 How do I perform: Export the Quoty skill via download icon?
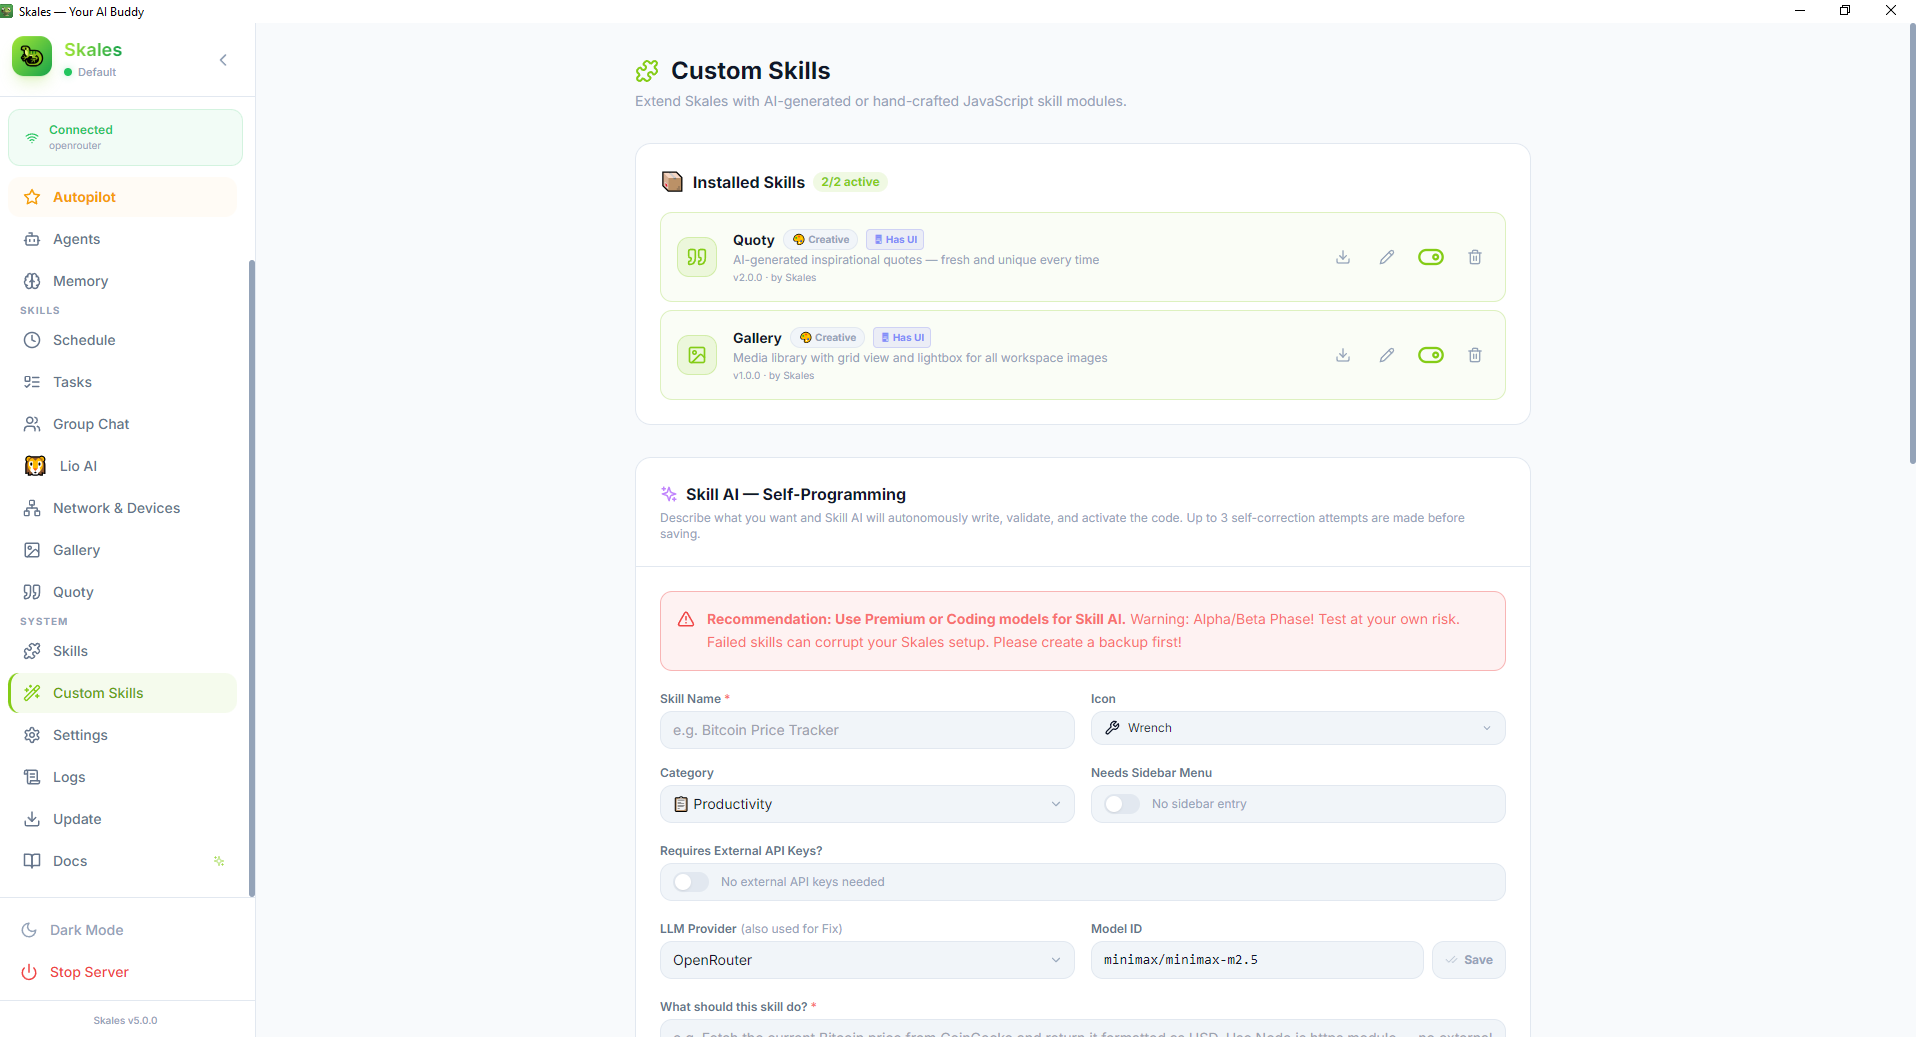coord(1343,257)
